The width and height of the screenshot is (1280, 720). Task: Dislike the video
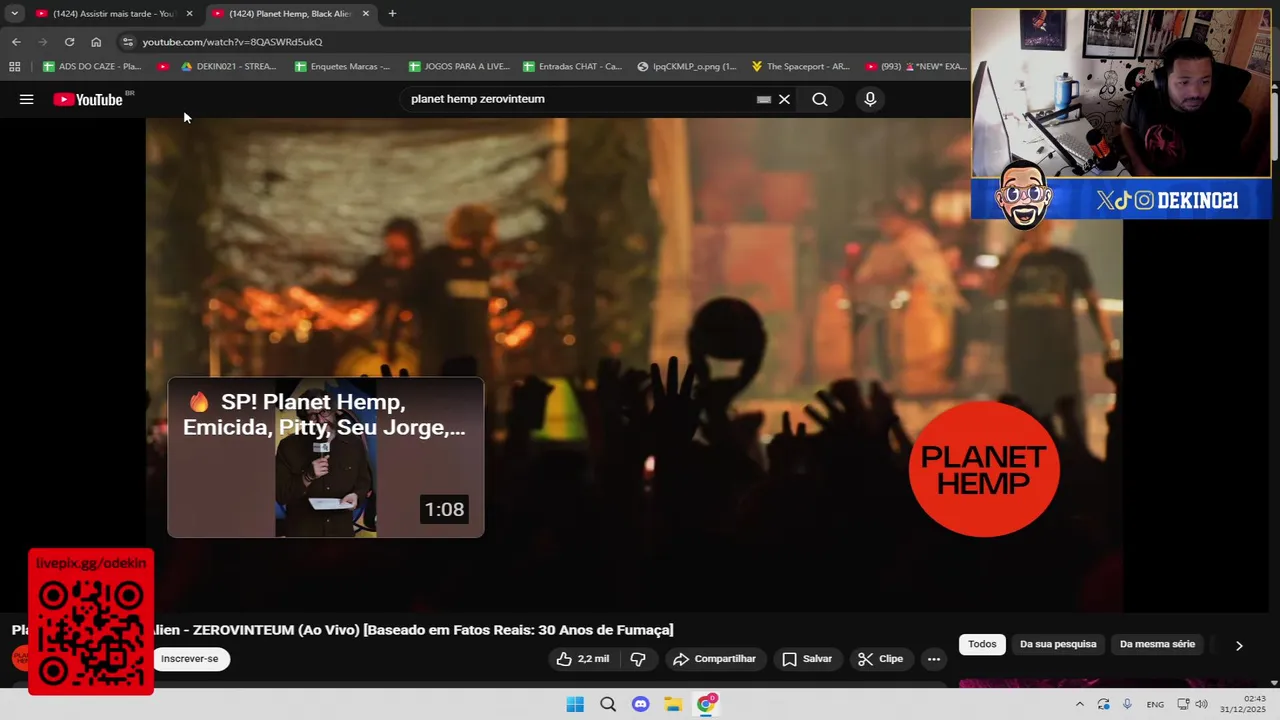638,659
